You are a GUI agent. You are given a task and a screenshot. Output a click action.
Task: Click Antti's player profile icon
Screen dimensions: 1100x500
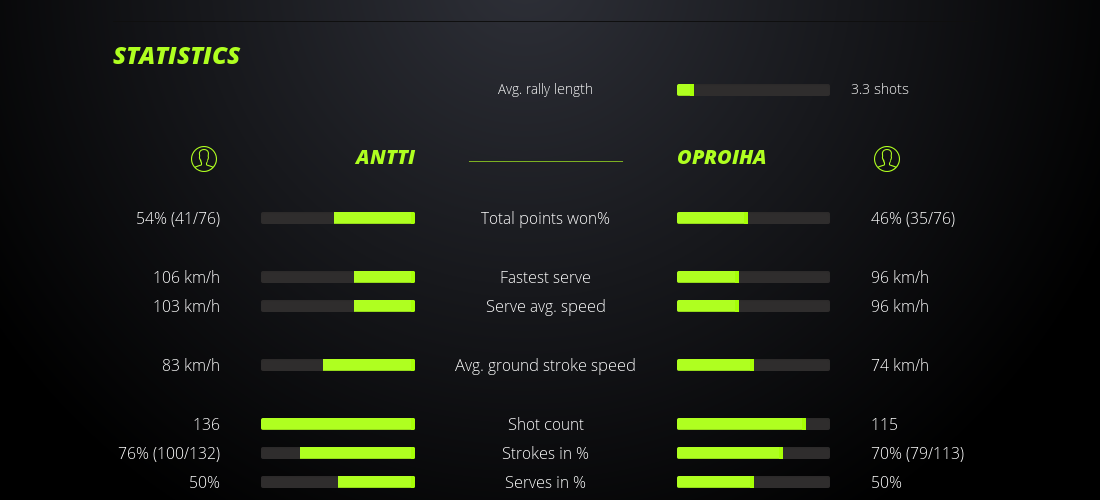coord(204,158)
